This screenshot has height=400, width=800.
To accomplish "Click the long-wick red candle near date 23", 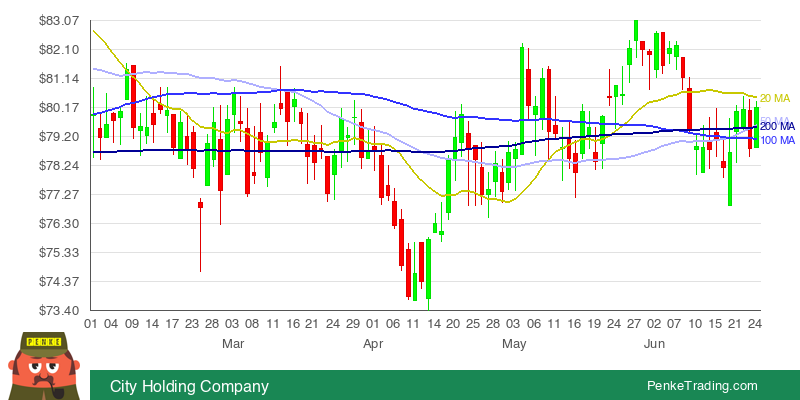I will (201, 235).
